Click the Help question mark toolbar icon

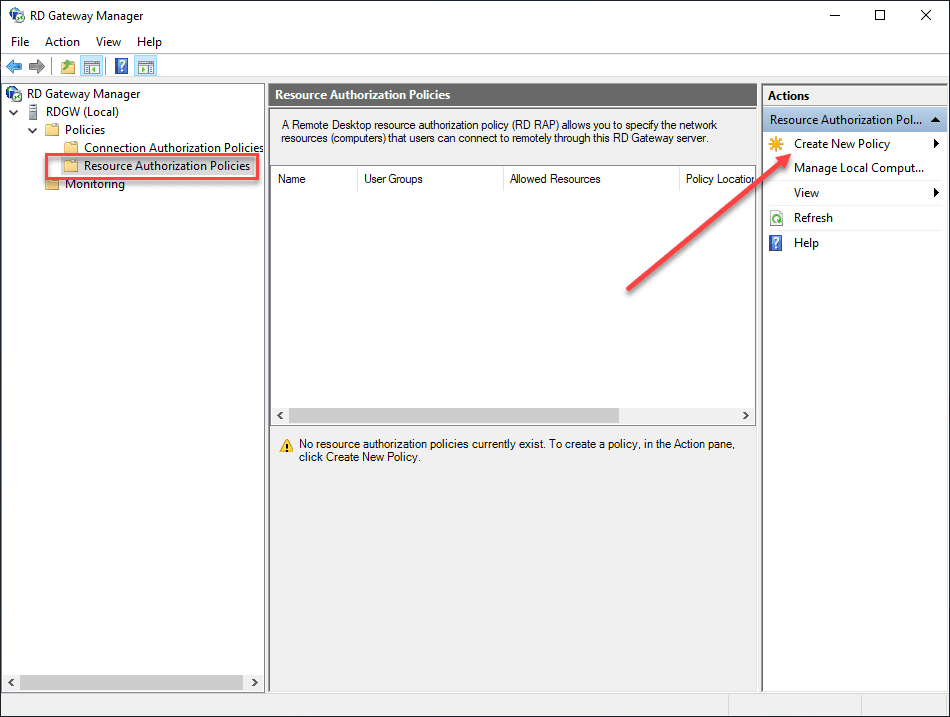pyautogui.click(x=120, y=66)
